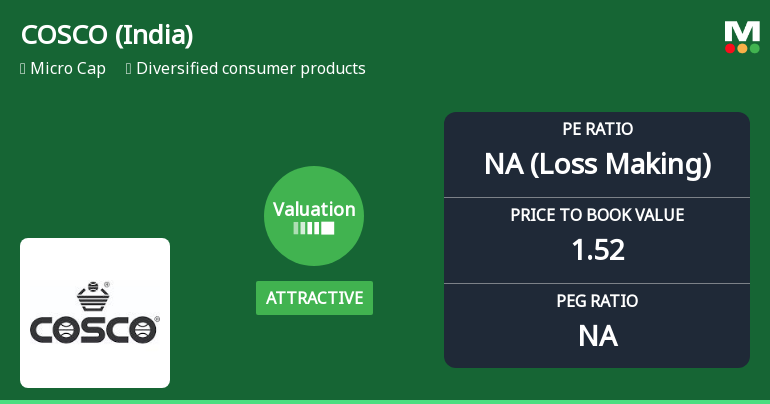Select the Diversified consumer products label
The height and width of the screenshot is (404, 770).
(251, 69)
